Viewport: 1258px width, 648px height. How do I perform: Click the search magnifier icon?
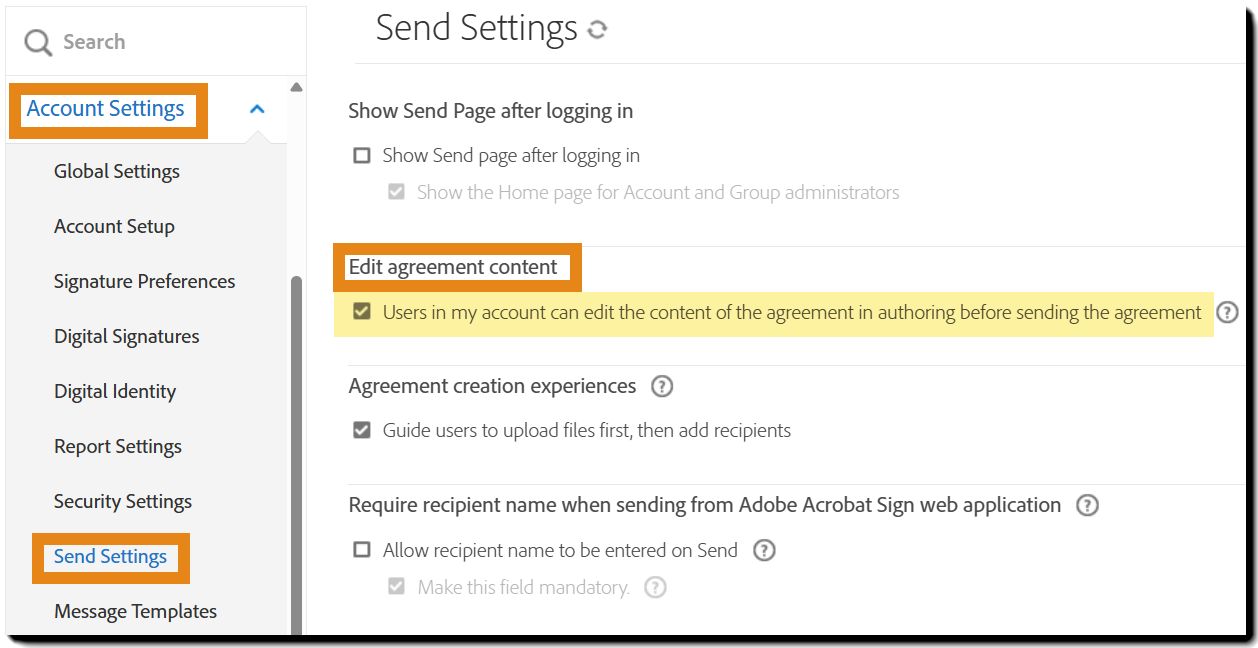coord(38,42)
